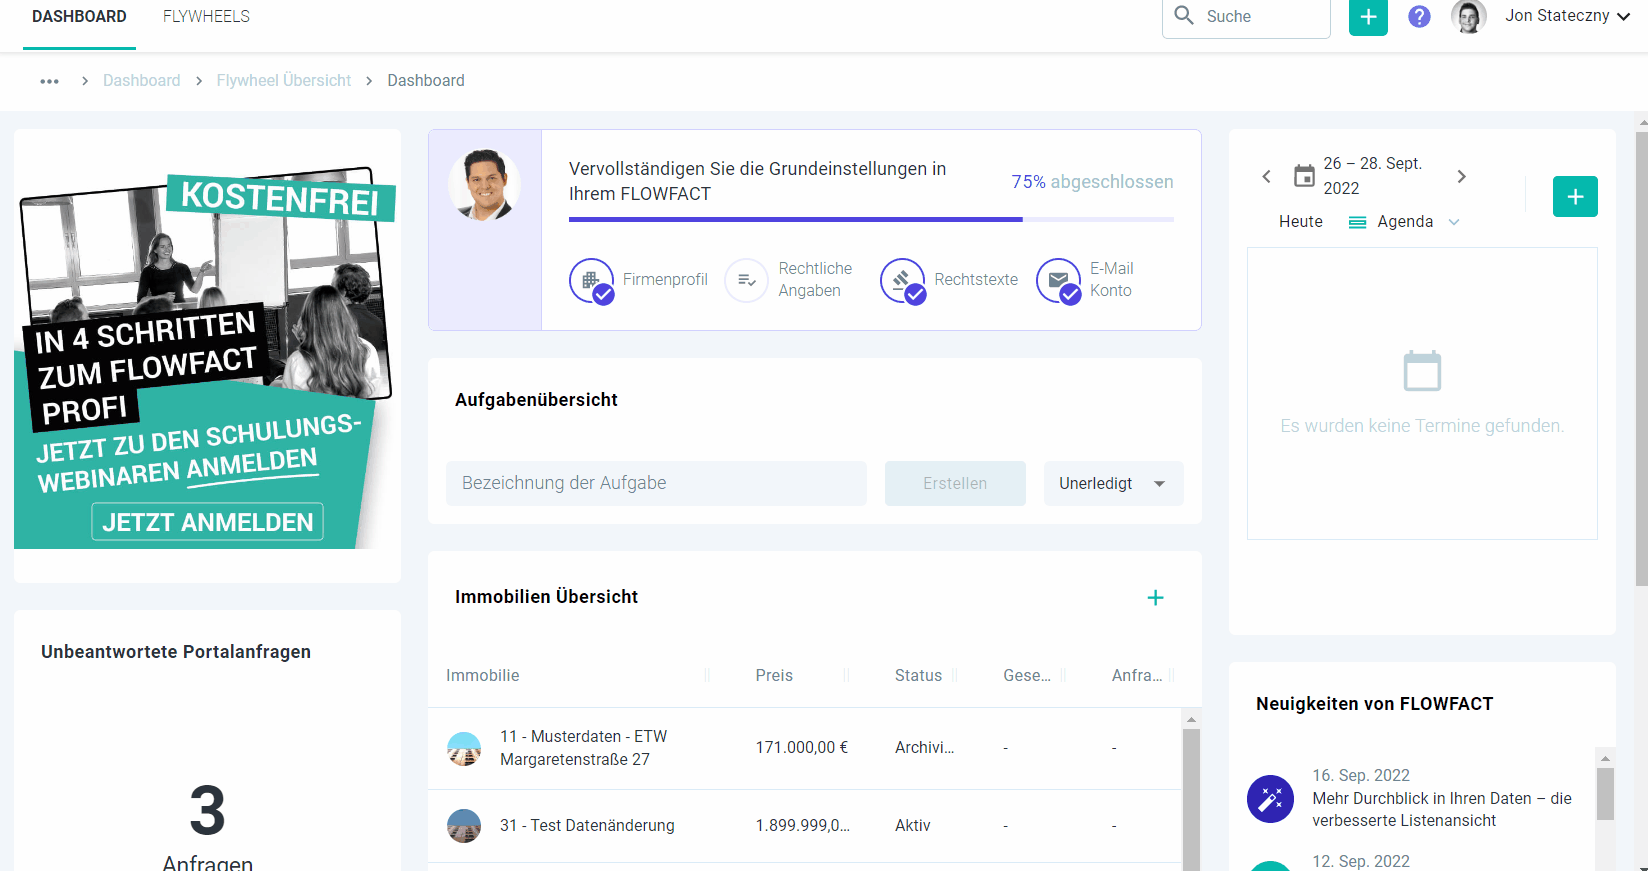Jump to Heute in the calendar

(1300, 222)
